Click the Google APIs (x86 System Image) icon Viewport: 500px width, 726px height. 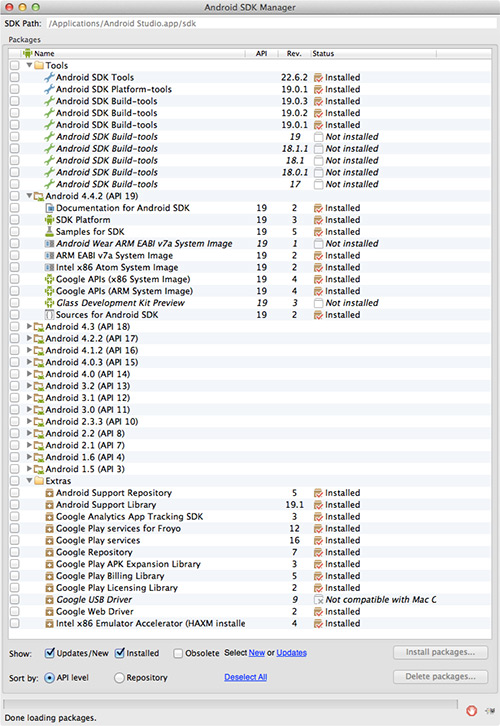coord(50,279)
